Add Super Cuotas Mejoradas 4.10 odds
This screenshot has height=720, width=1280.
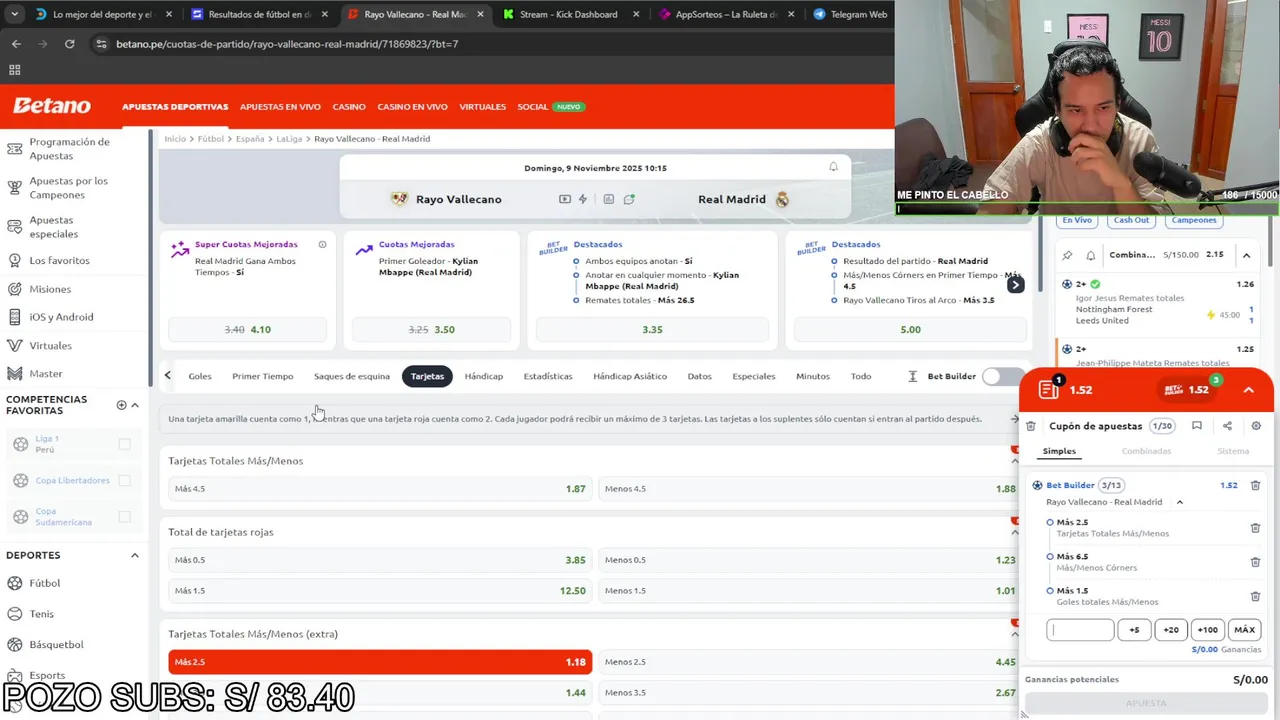[x=247, y=329]
